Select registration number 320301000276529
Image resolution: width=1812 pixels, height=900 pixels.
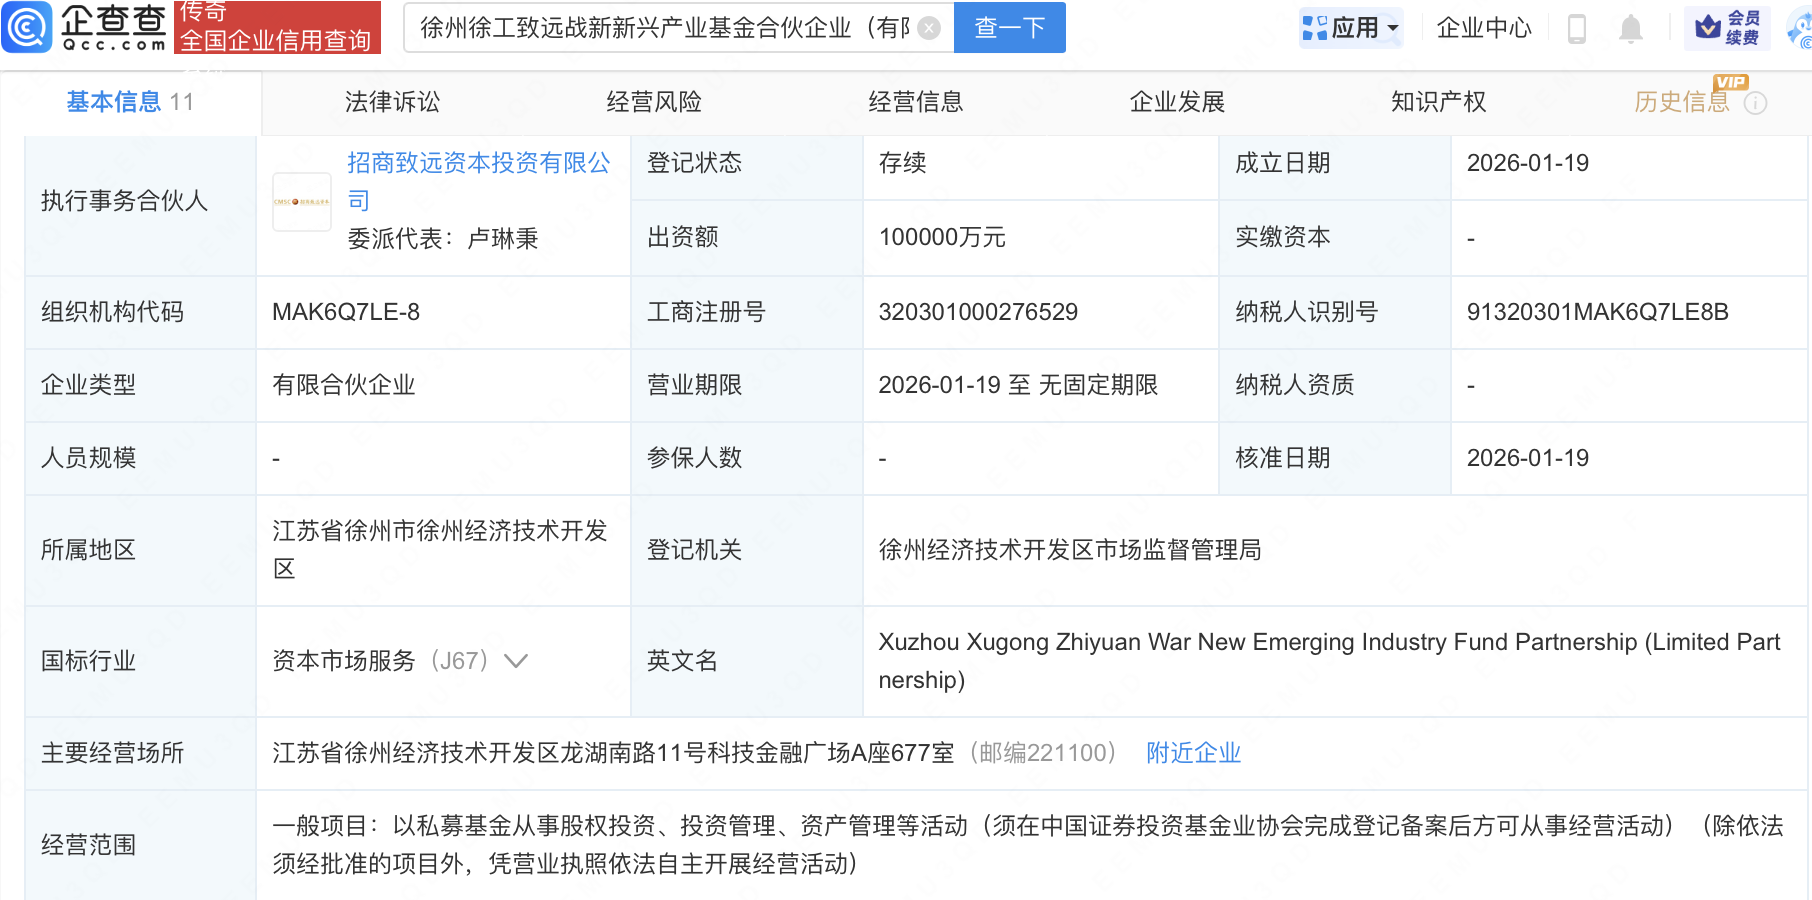pyautogui.click(x=978, y=312)
